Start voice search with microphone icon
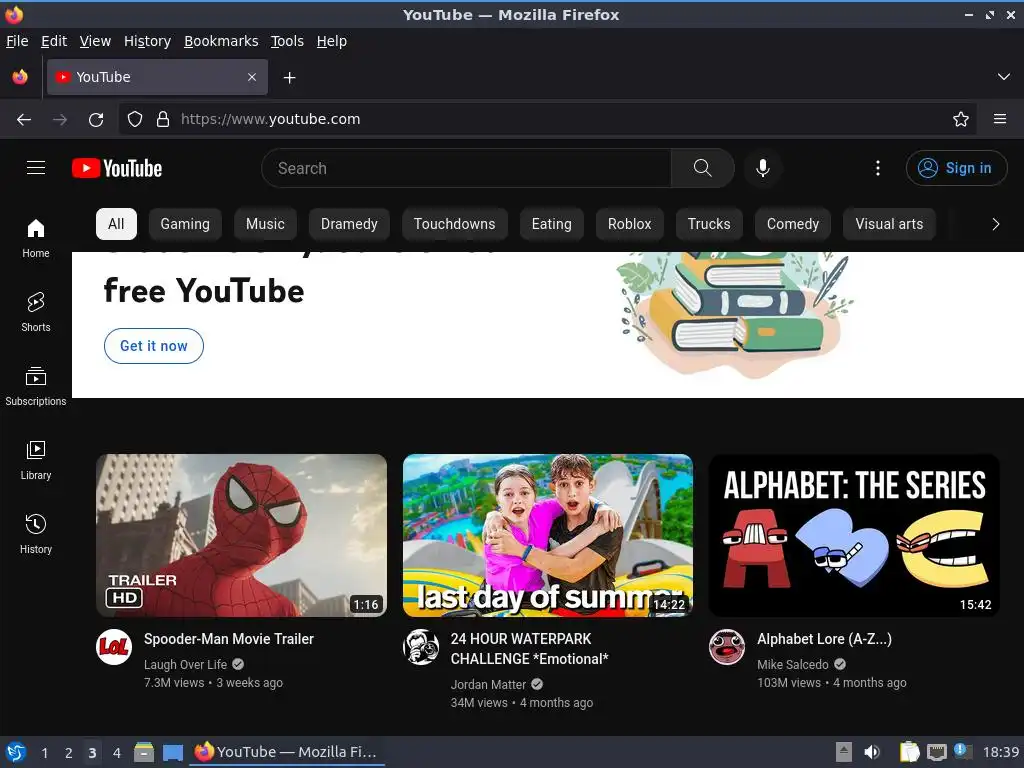Image resolution: width=1024 pixels, height=768 pixels. 762,168
